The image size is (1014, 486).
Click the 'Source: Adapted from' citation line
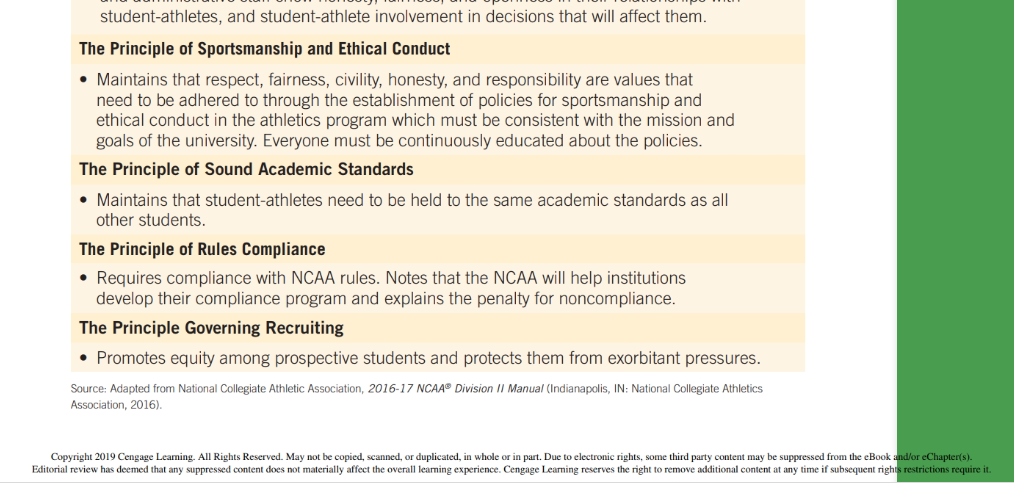click(x=416, y=389)
